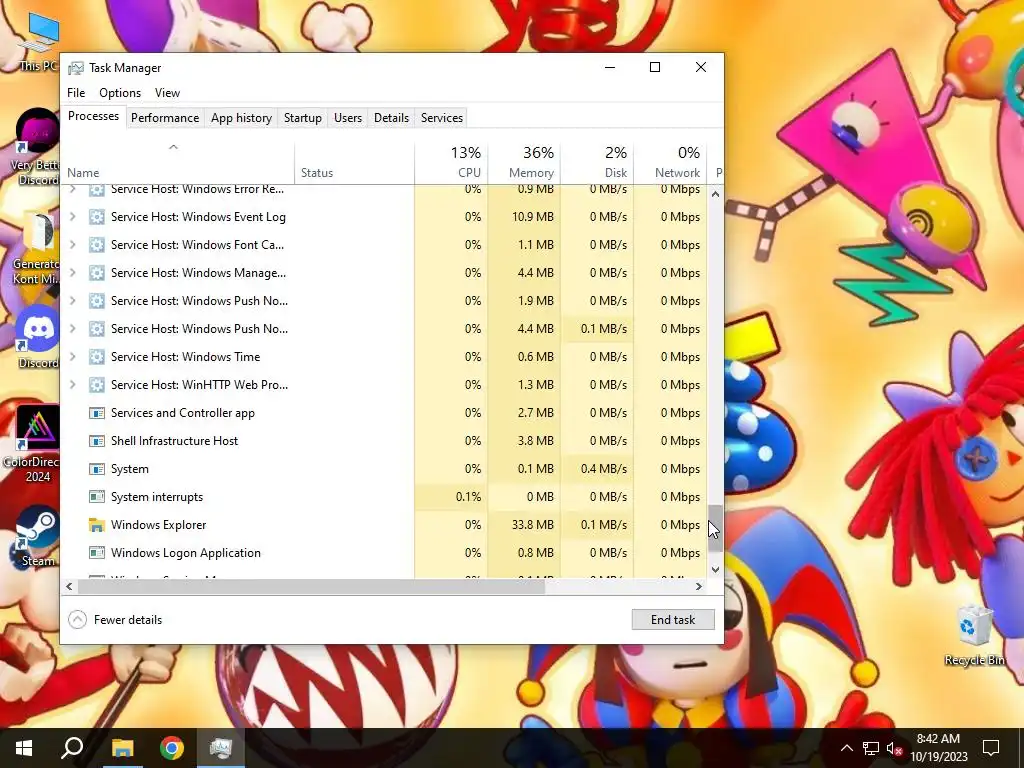Switch to the Startup tab

302,118
